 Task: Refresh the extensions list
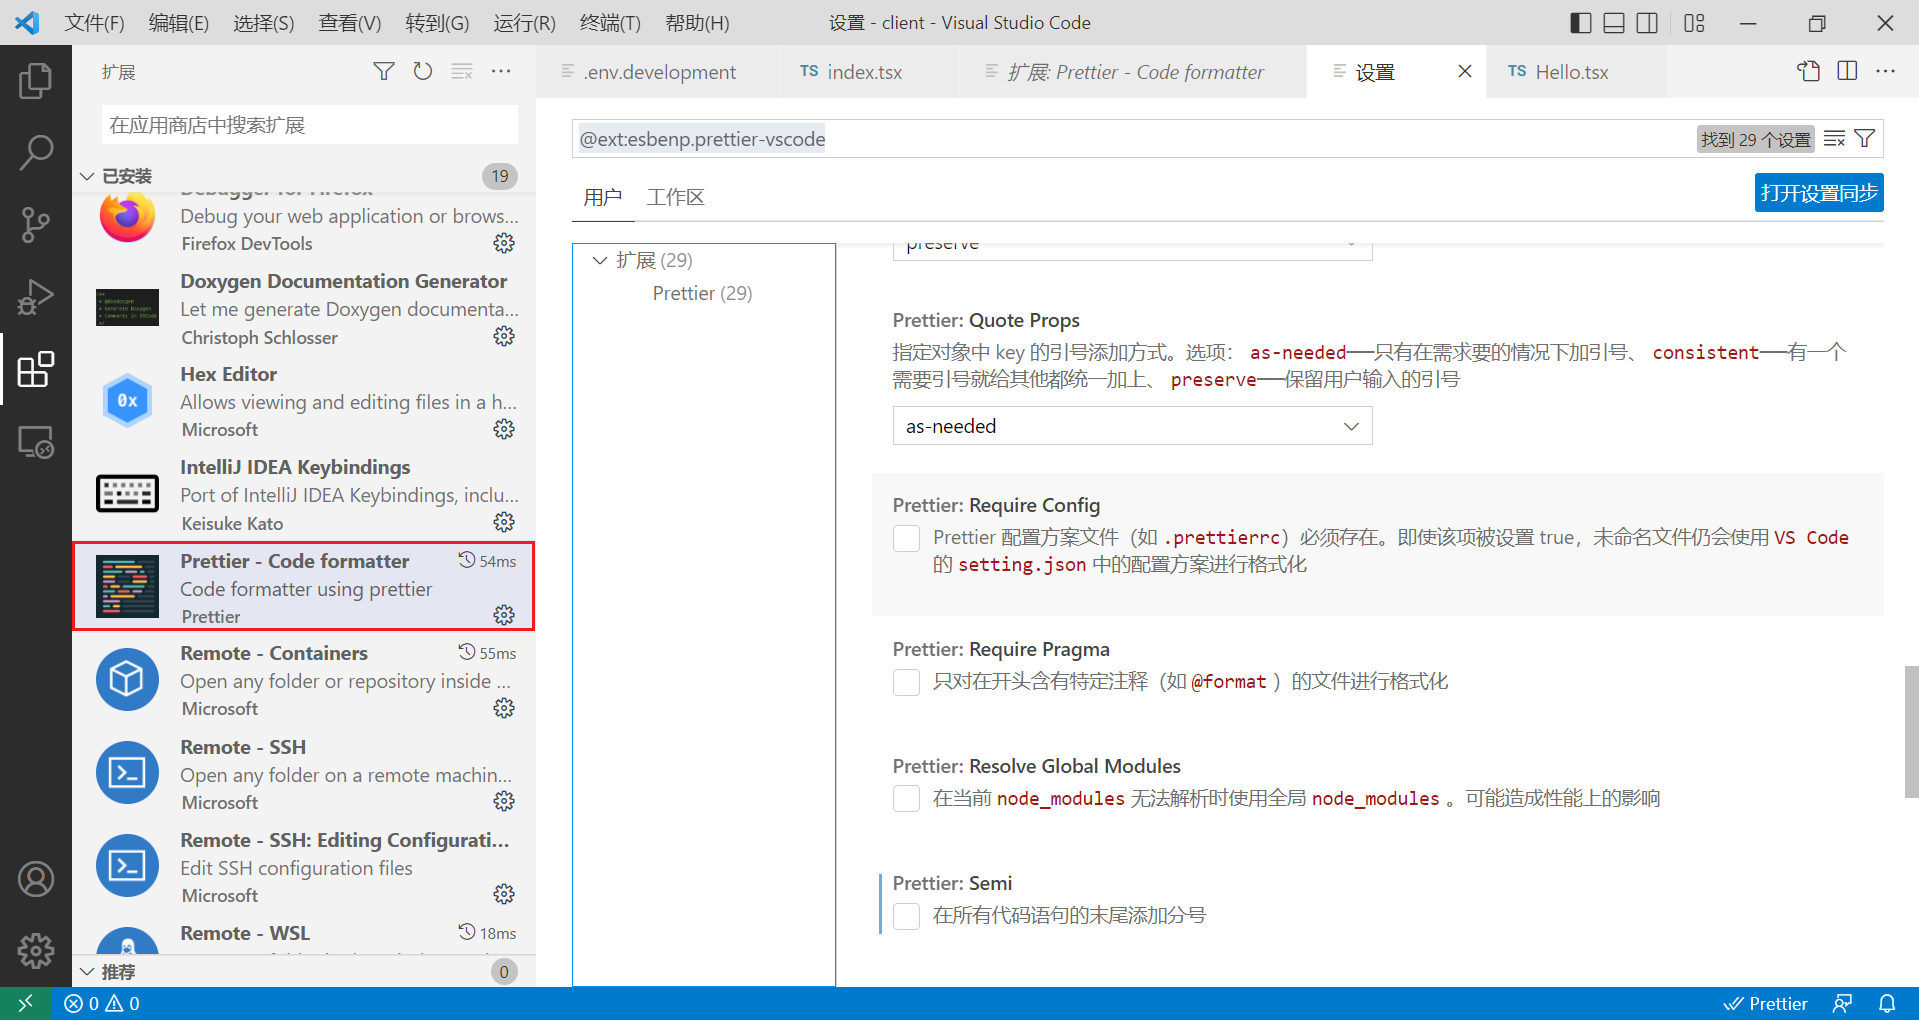(x=423, y=71)
